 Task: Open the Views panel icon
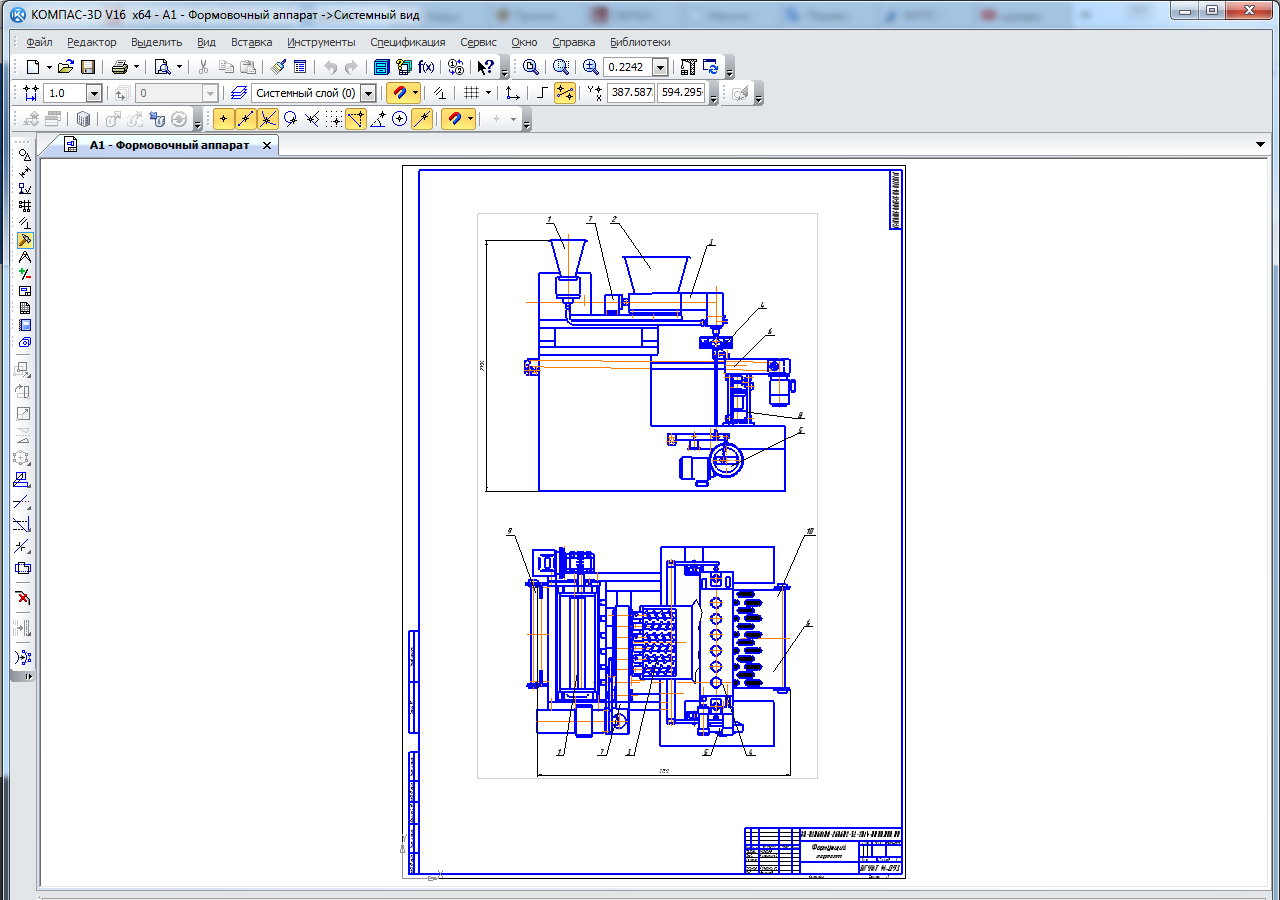tap(25, 291)
